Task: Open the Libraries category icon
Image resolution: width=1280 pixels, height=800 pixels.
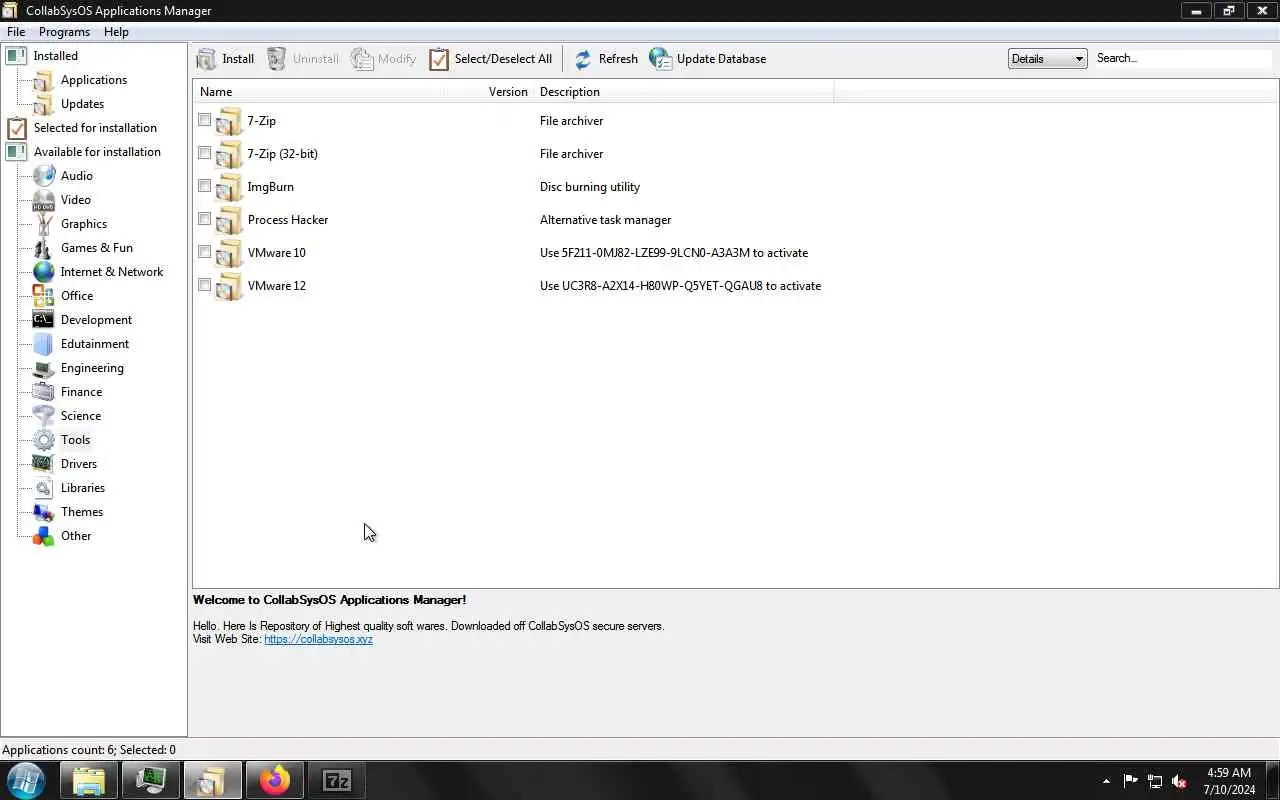Action: coord(44,488)
